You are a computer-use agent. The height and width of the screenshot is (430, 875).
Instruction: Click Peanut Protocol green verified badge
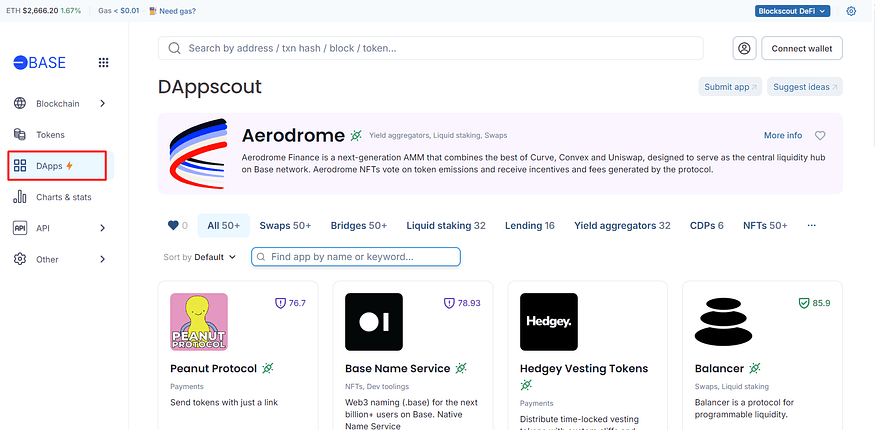268,369
